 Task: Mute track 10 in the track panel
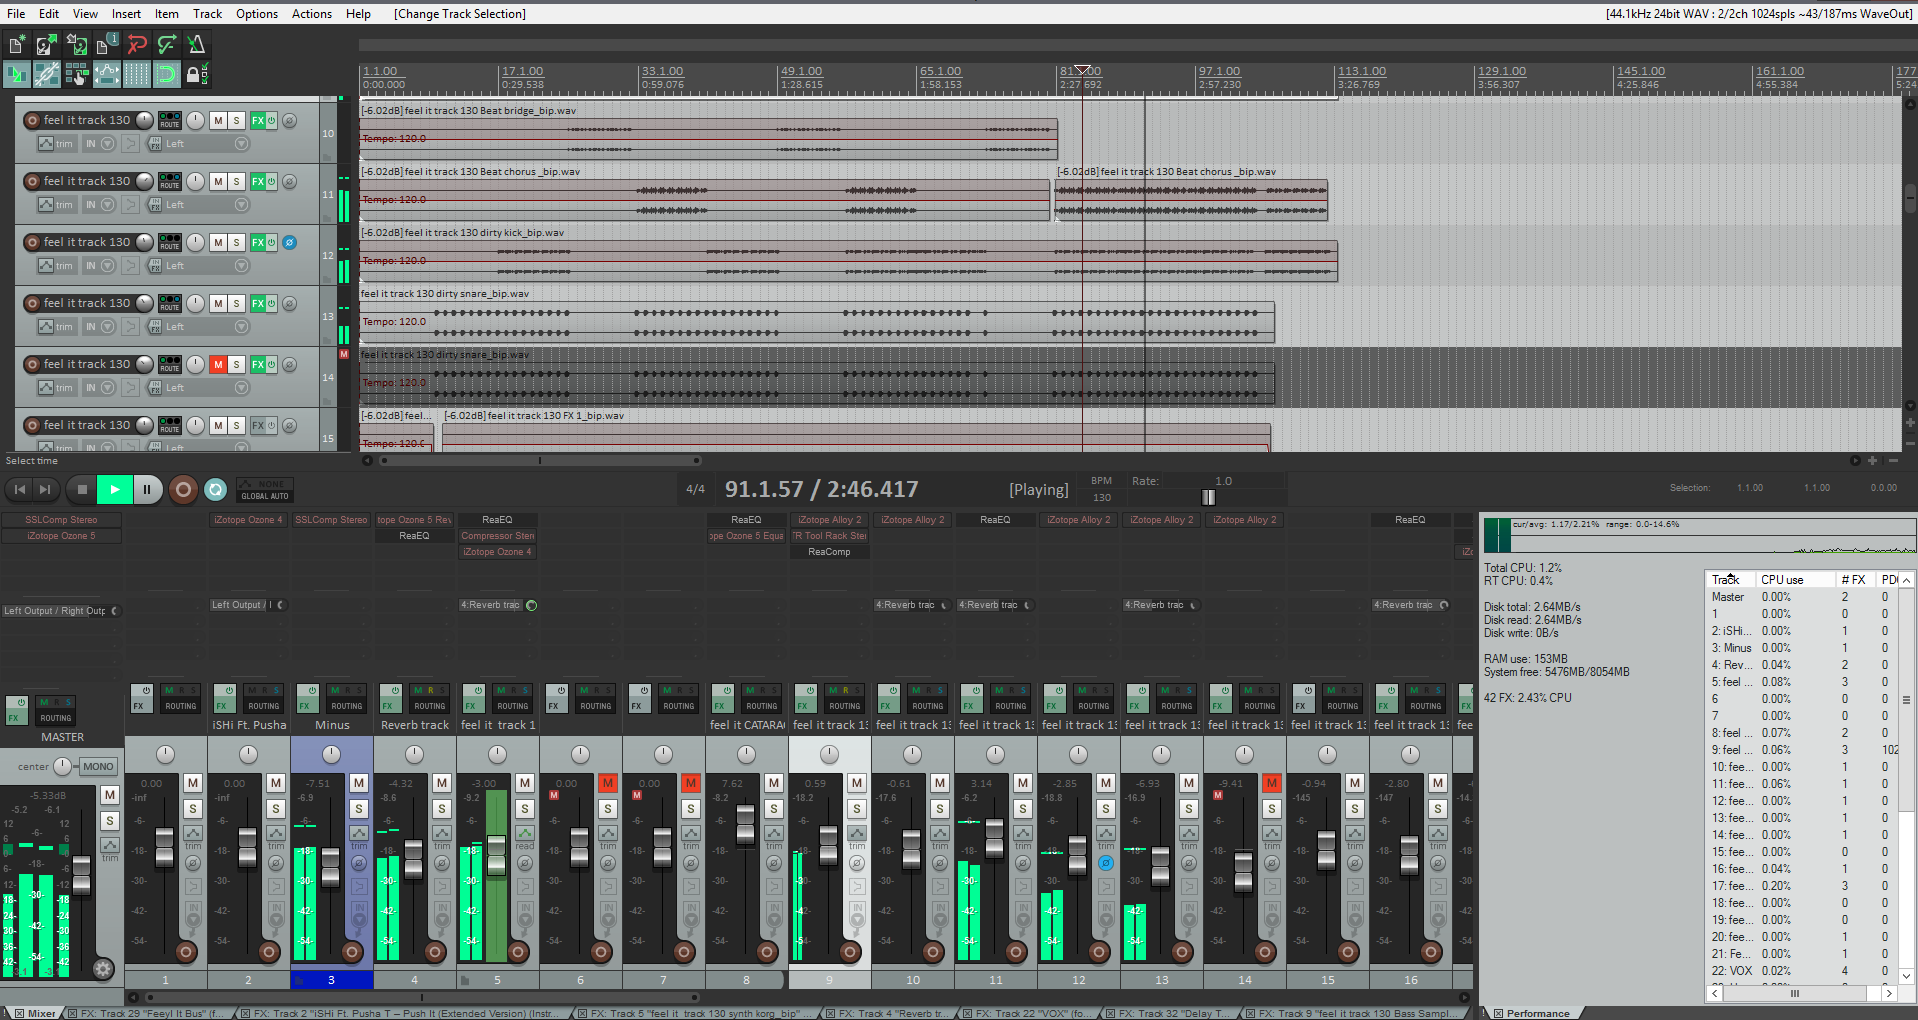tap(218, 120)
